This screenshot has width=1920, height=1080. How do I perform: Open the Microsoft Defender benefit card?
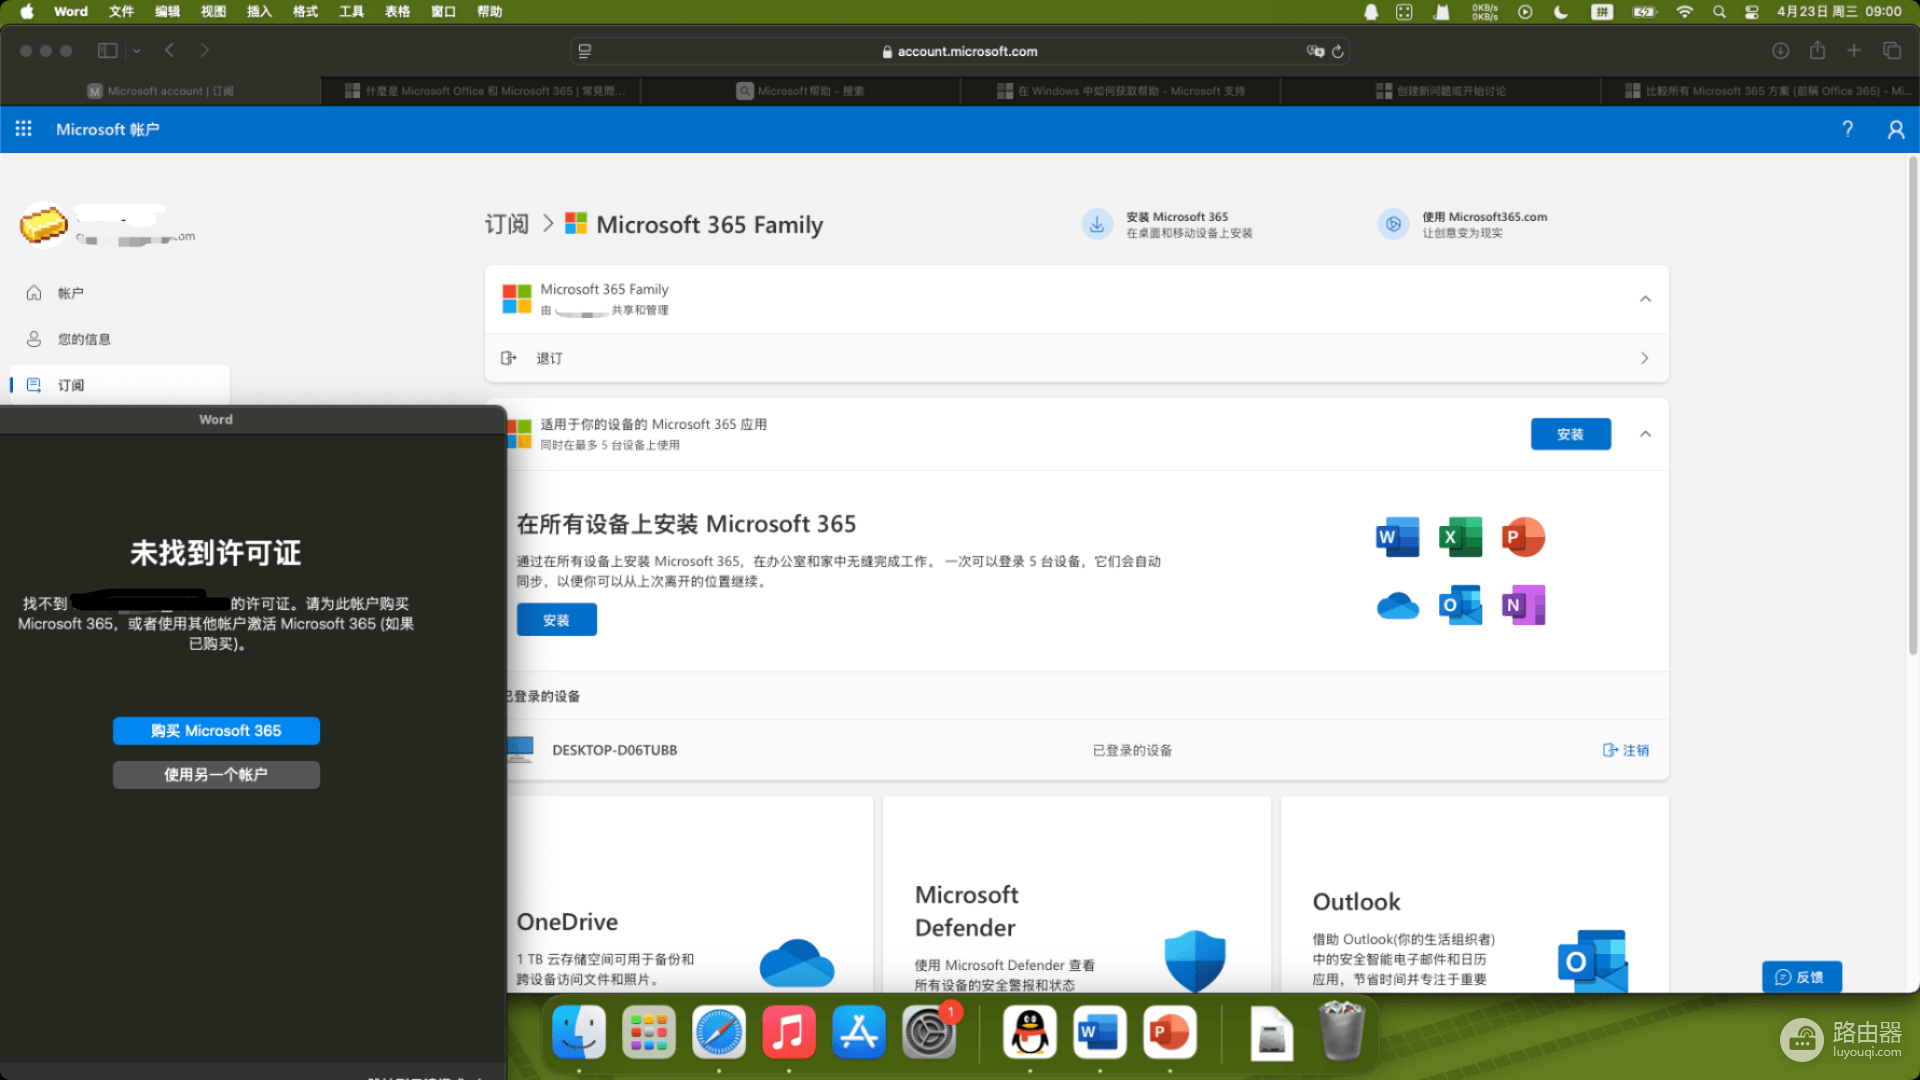[1077, 895]
